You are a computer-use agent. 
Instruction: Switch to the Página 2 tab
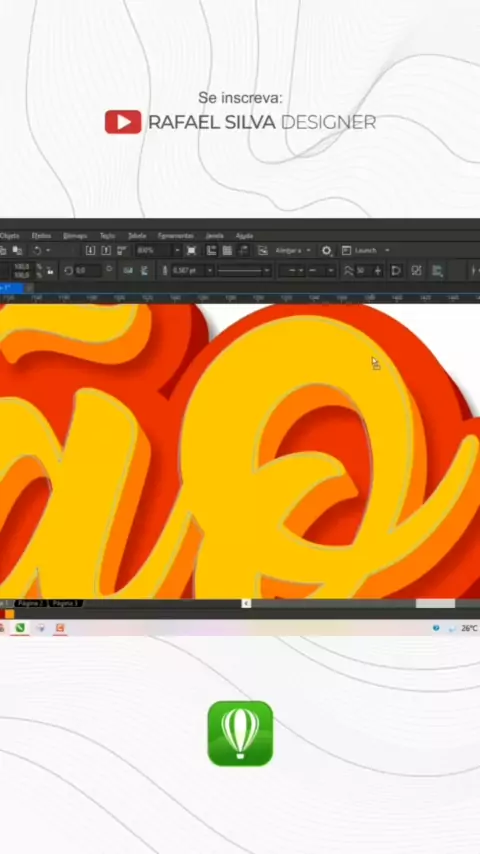31,603
